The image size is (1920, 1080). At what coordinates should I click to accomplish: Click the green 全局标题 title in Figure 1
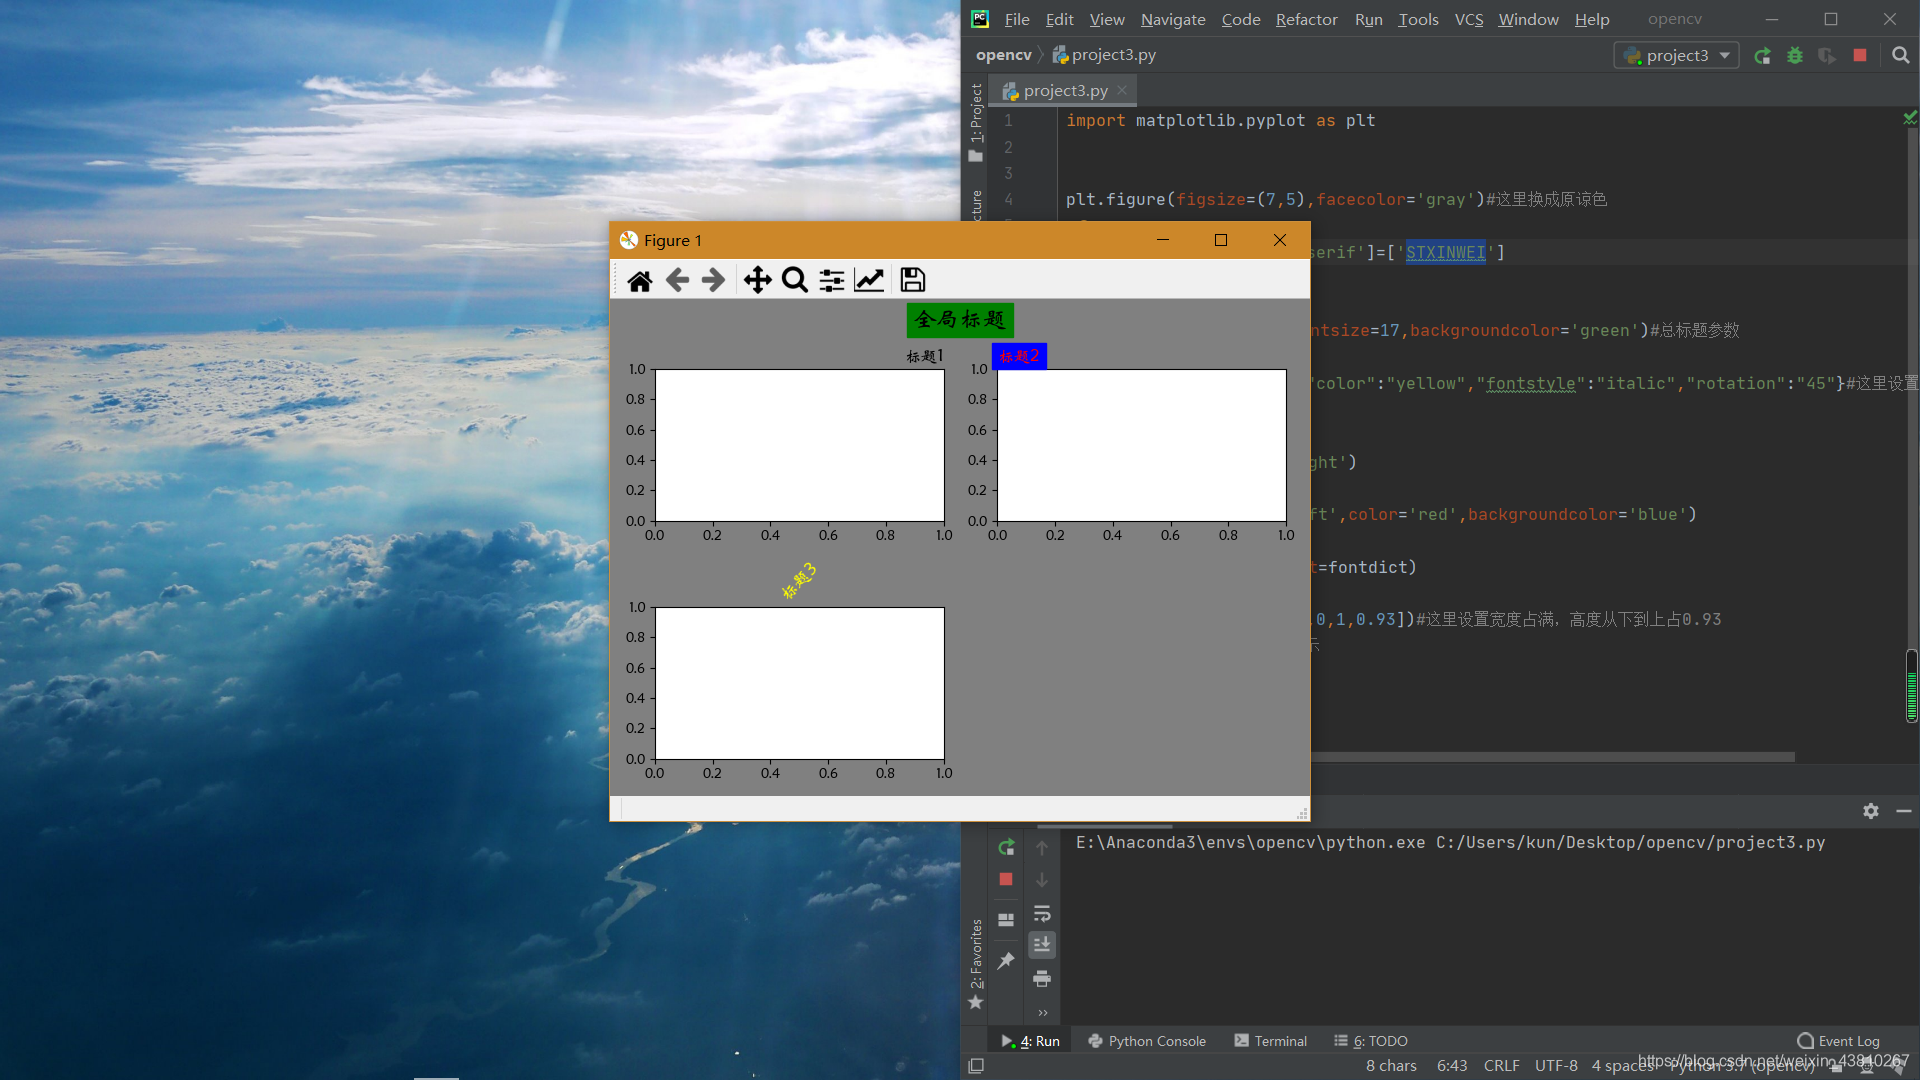pyautogui.click(x=960, y=320)
